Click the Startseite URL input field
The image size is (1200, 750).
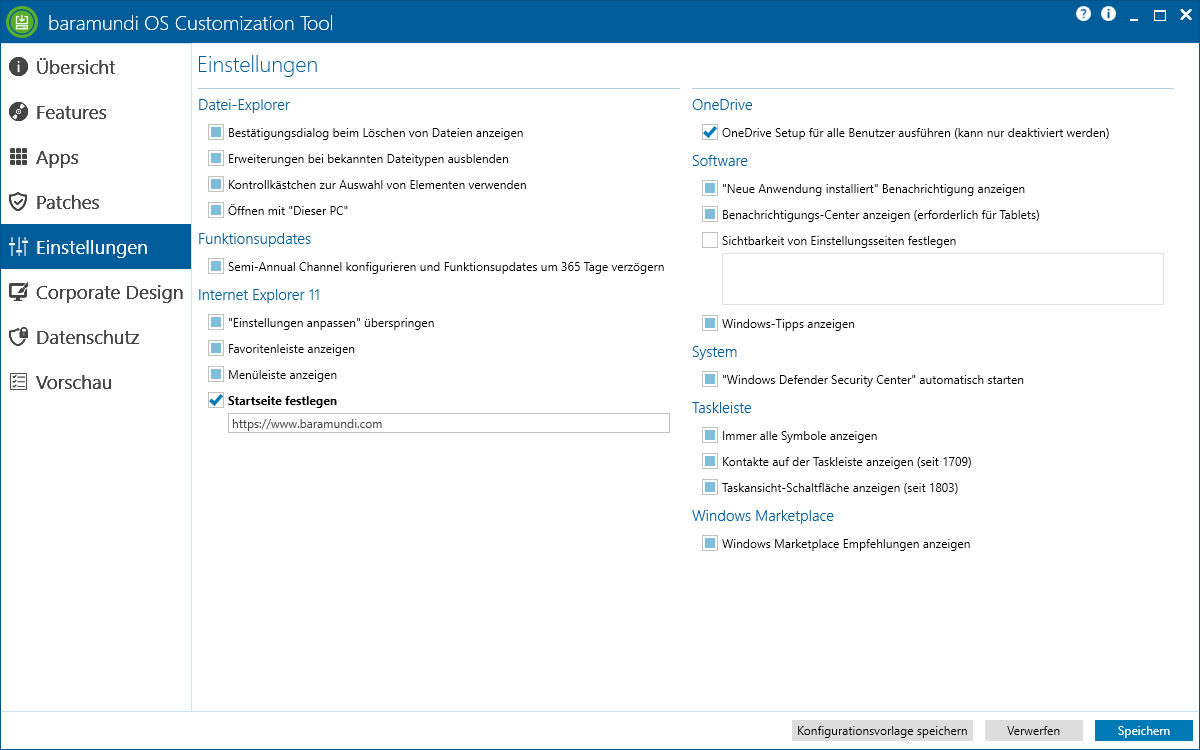(x=448, y=424)
